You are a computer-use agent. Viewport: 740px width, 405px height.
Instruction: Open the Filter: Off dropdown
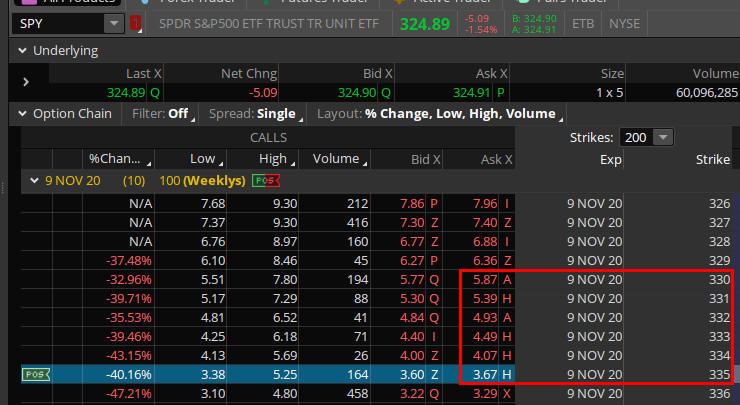tap(163, 114)
